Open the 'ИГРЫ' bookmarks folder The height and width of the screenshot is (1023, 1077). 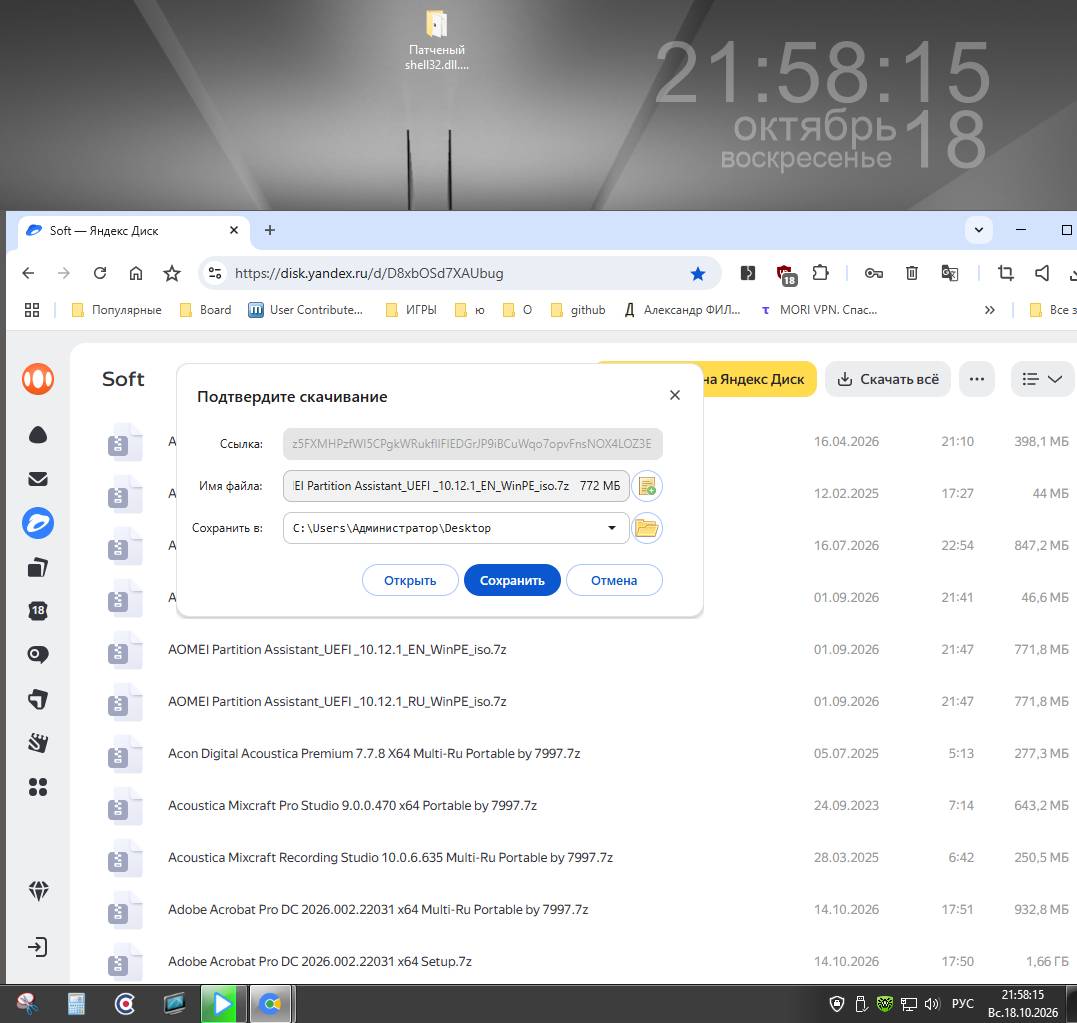(x=411, y=310)
